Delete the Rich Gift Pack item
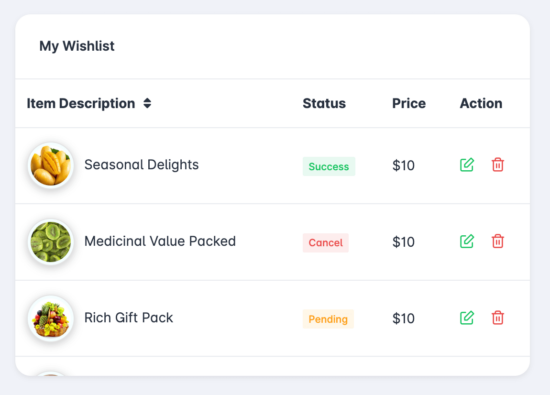Screen dimensions: 550x395 (498, 318)
